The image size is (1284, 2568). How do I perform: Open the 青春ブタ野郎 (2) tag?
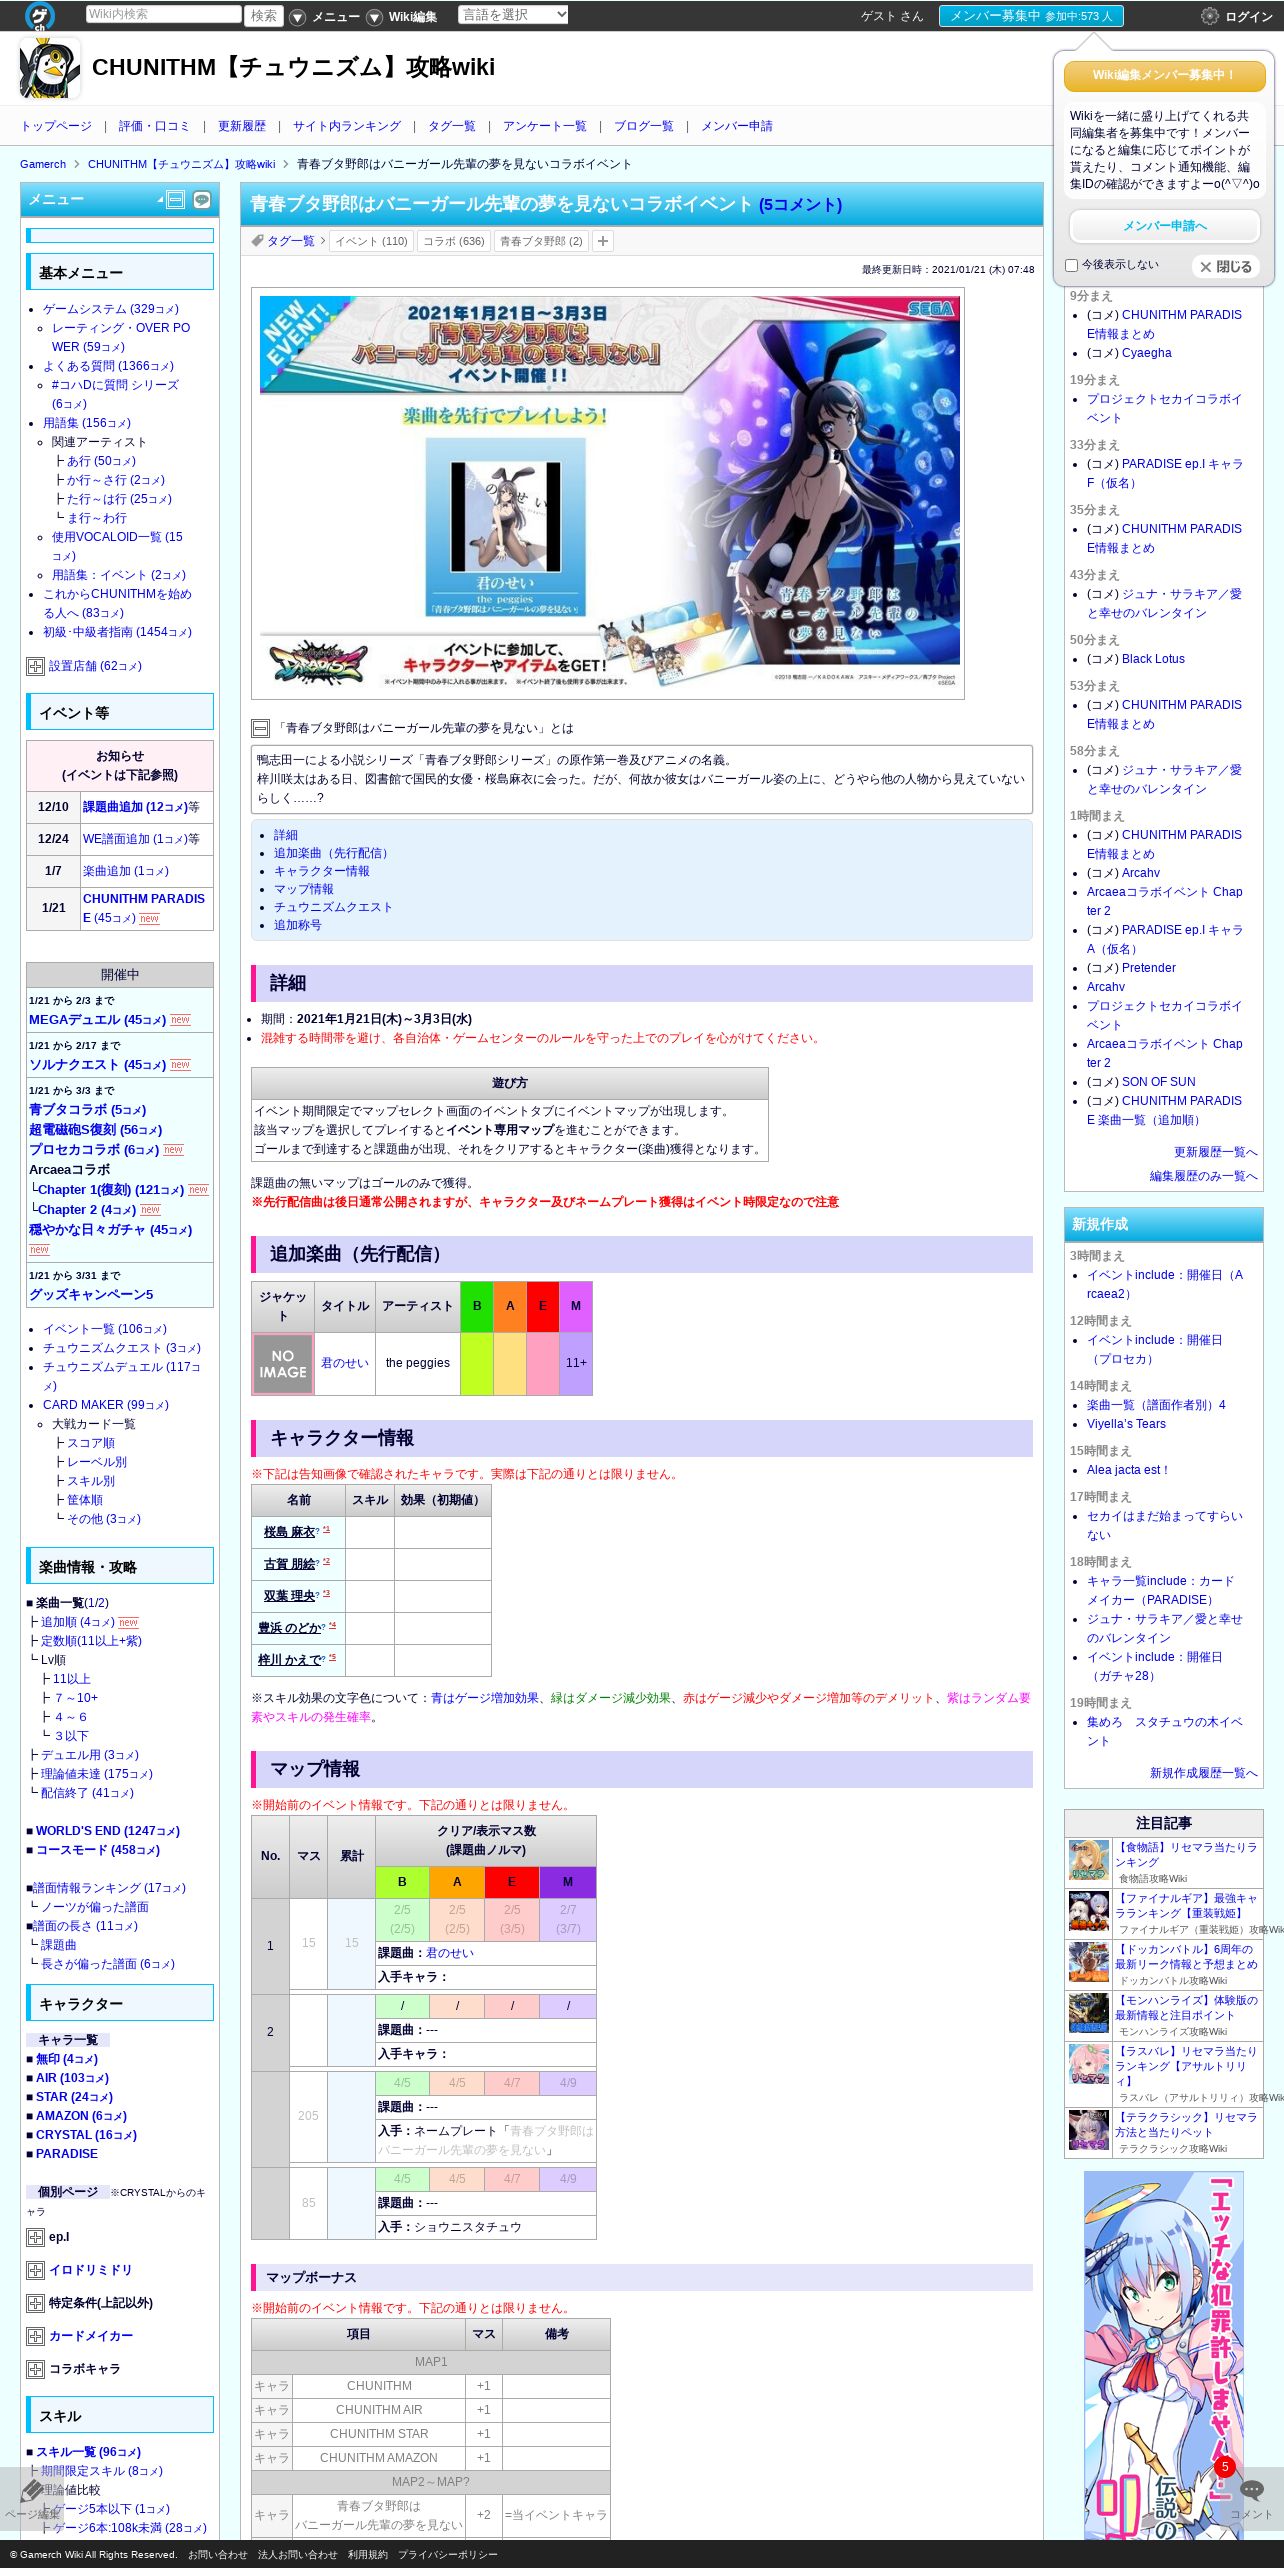click(541, 241)
